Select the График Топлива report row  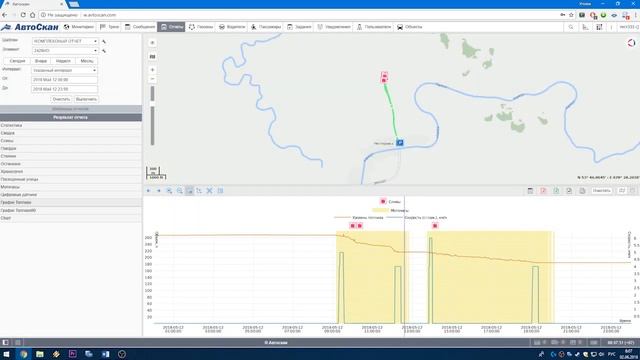pos(71,202)
